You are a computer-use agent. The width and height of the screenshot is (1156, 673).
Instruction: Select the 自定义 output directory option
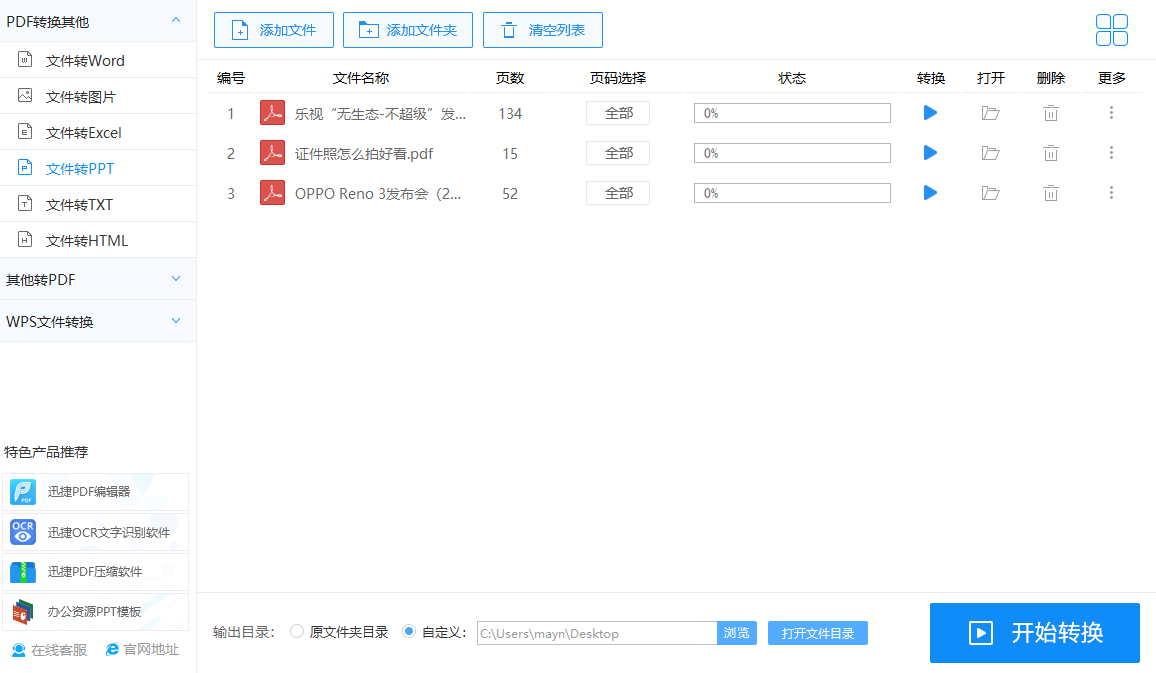[408, 631]
